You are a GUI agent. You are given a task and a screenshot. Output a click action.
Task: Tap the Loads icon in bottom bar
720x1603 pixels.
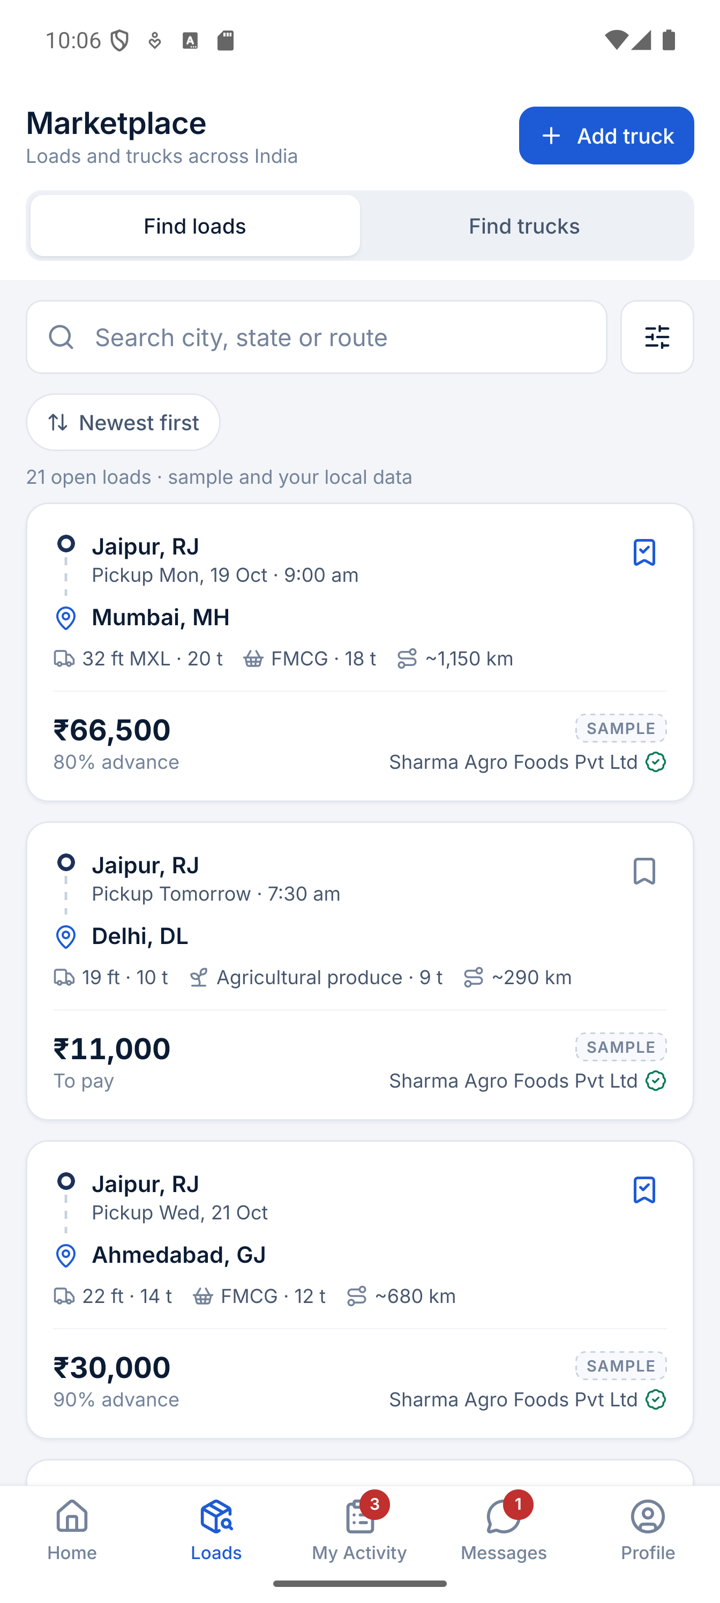[216, 1517]
